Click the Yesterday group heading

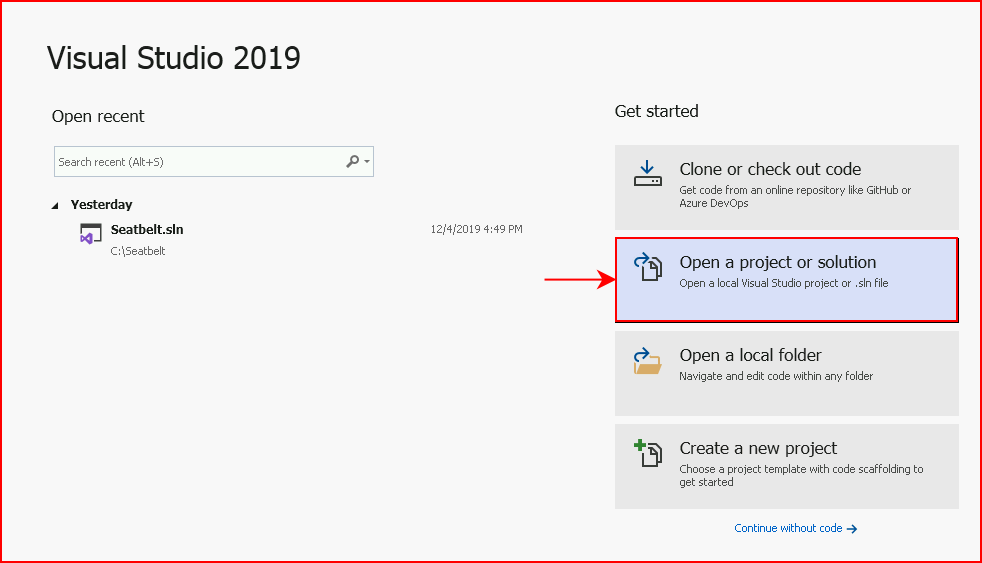pyautogui.click(x=101, y=205)
